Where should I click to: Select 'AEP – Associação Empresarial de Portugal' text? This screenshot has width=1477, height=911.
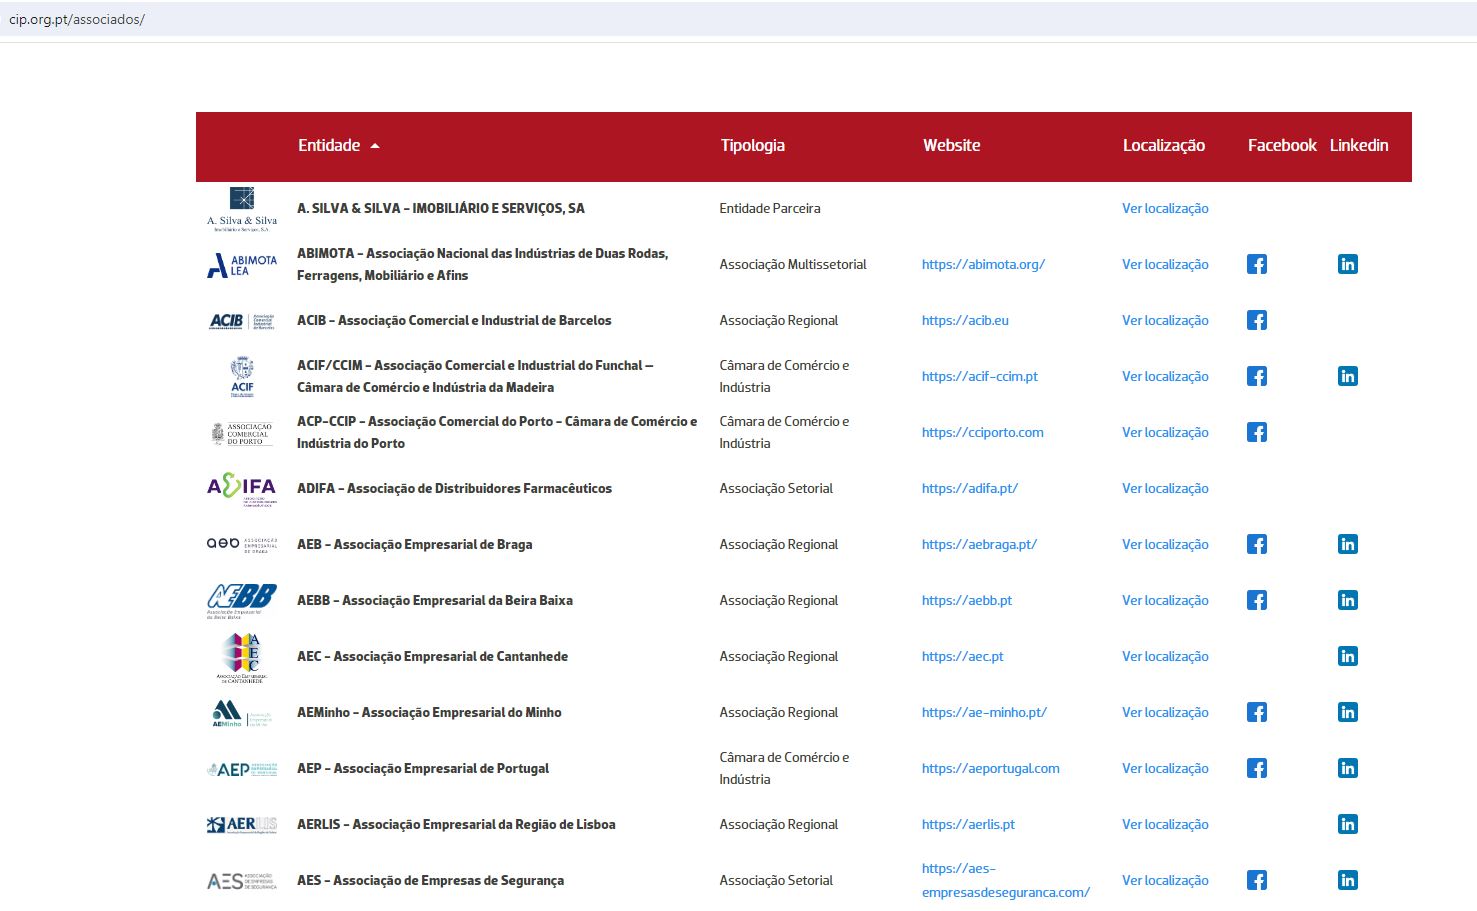[423, 768]
